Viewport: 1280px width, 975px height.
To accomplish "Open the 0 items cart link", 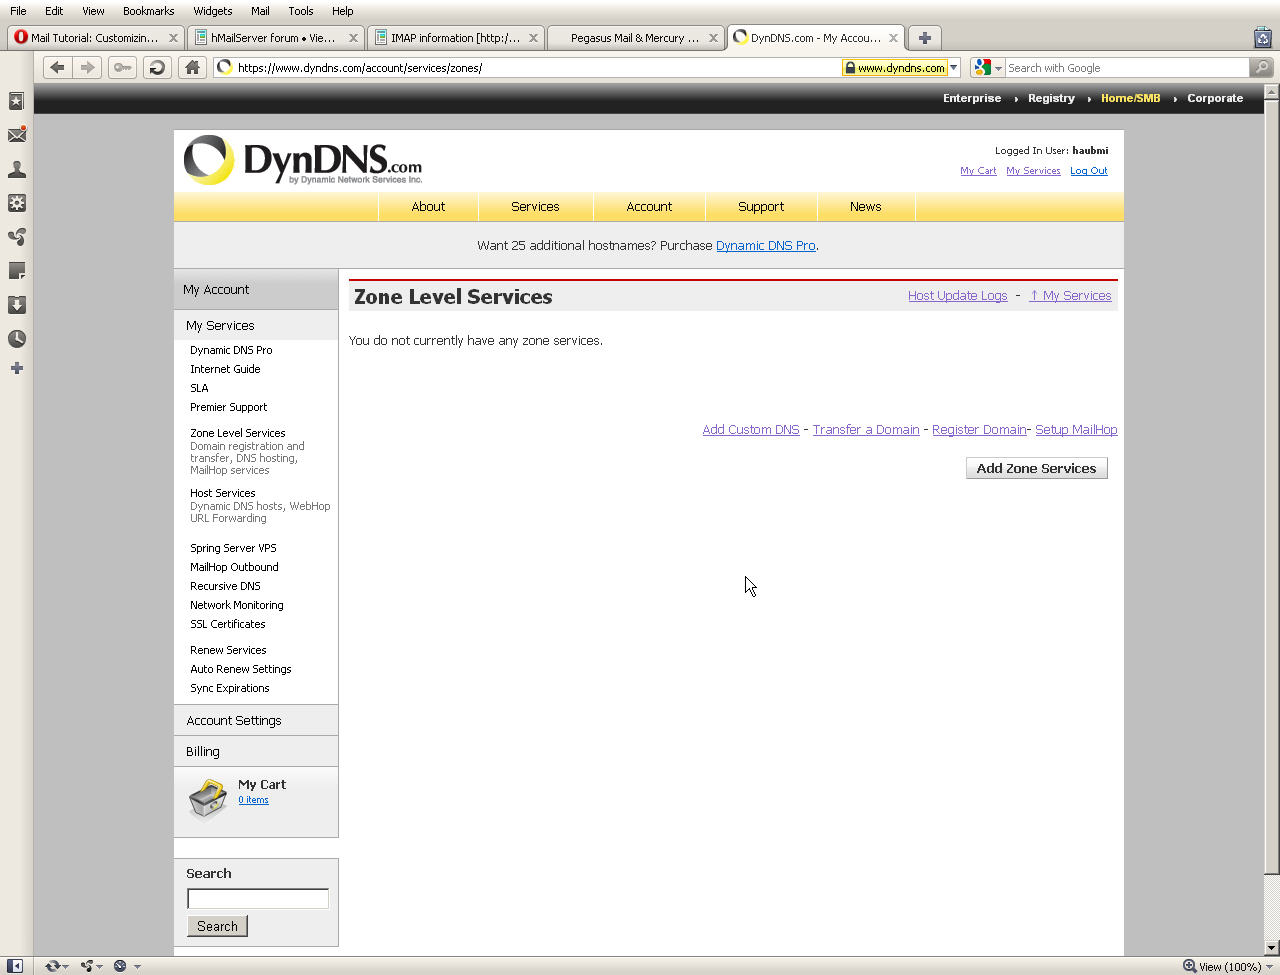I will (x=253, y=800).
